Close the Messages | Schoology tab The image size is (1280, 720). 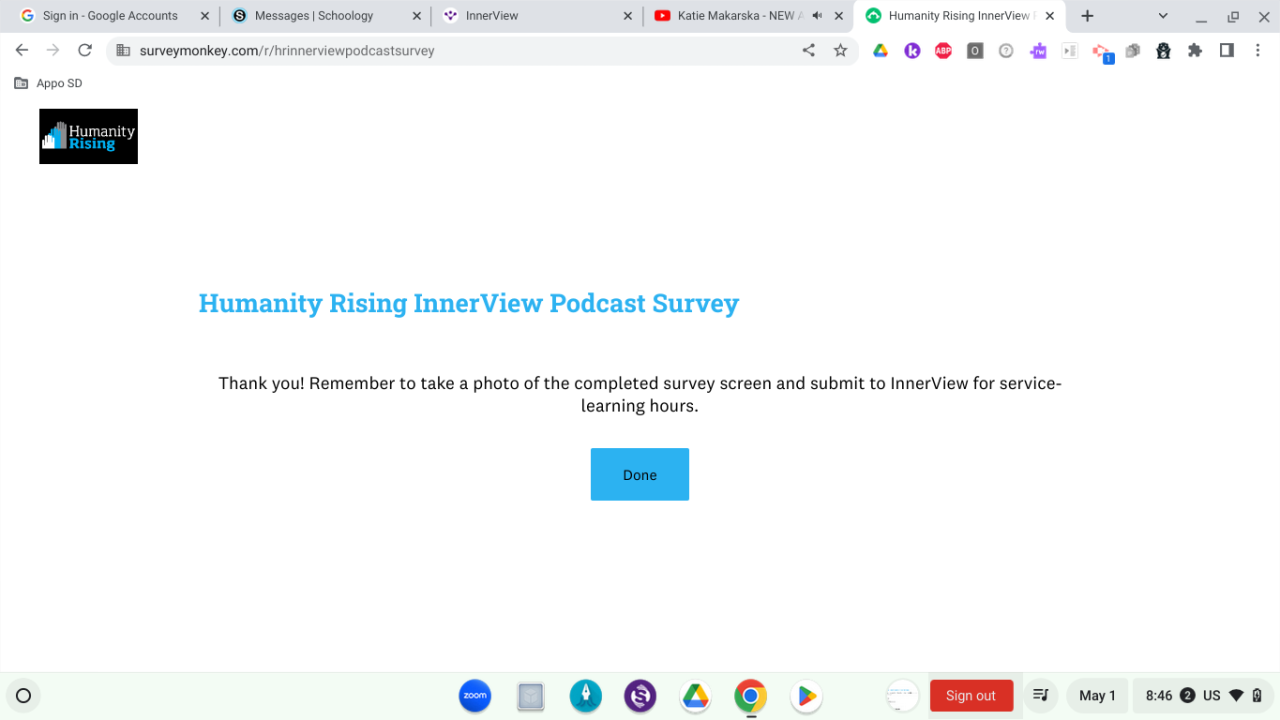click(x=416, y=16)
